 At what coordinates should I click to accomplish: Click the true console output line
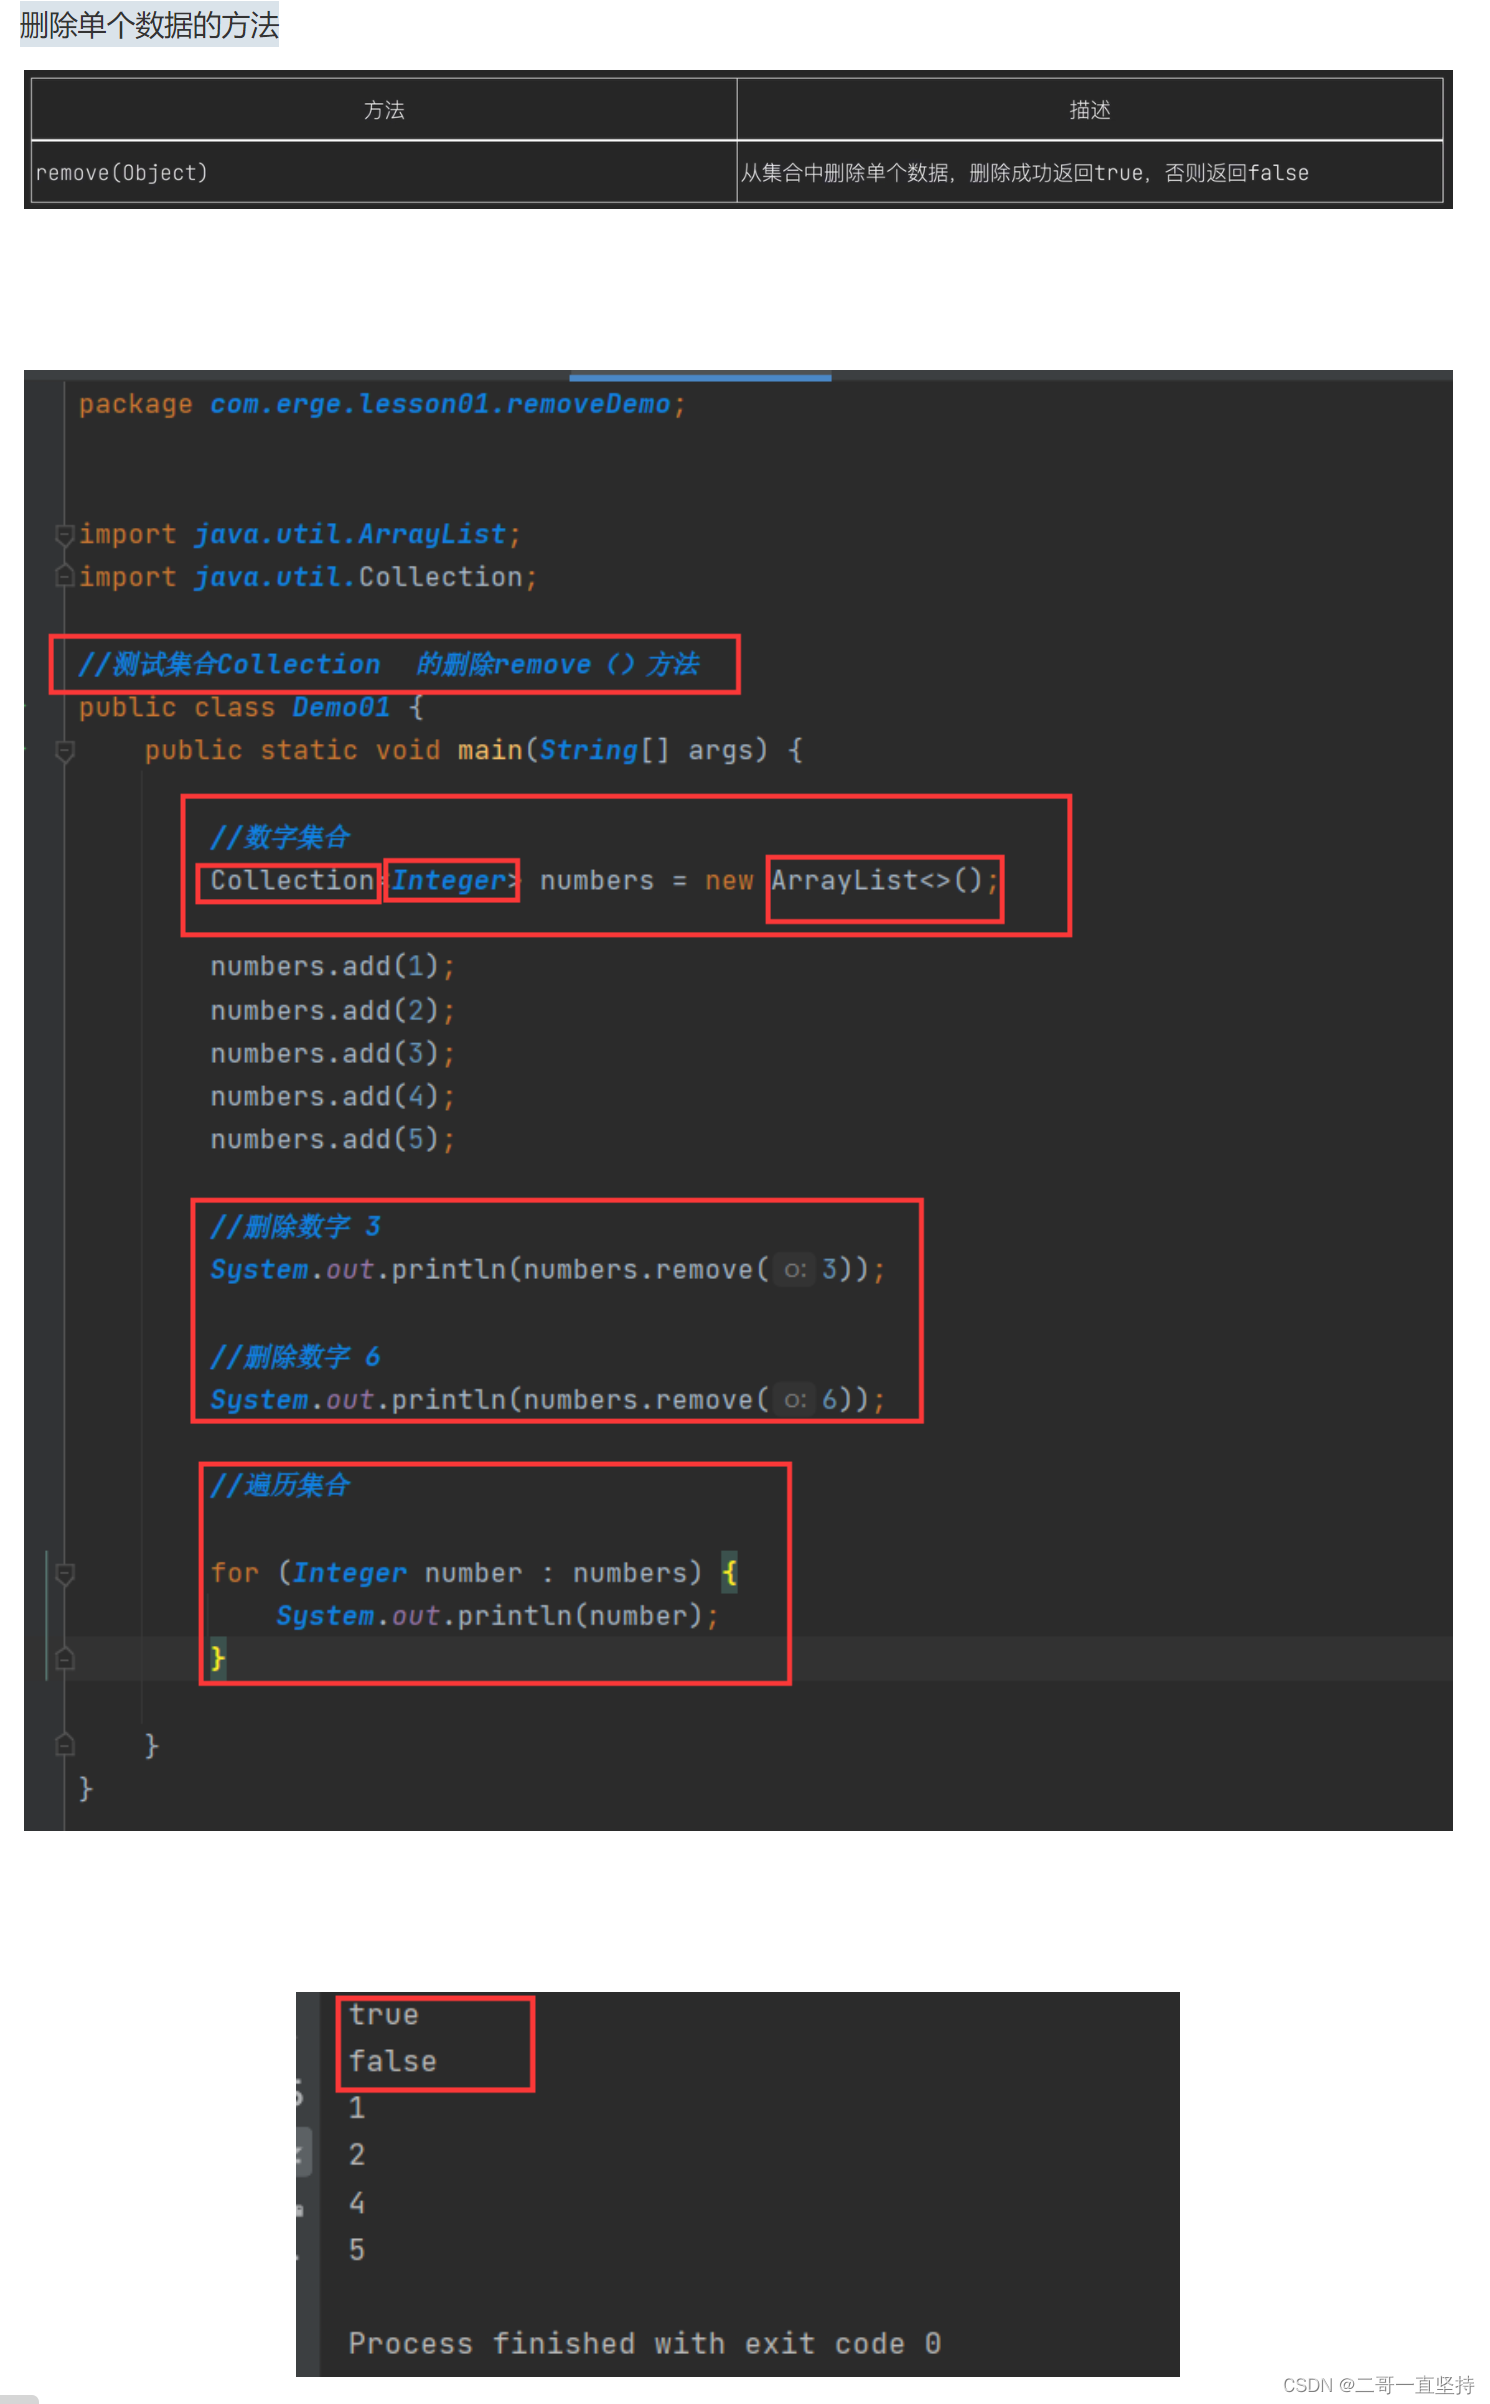[384, 2014]
